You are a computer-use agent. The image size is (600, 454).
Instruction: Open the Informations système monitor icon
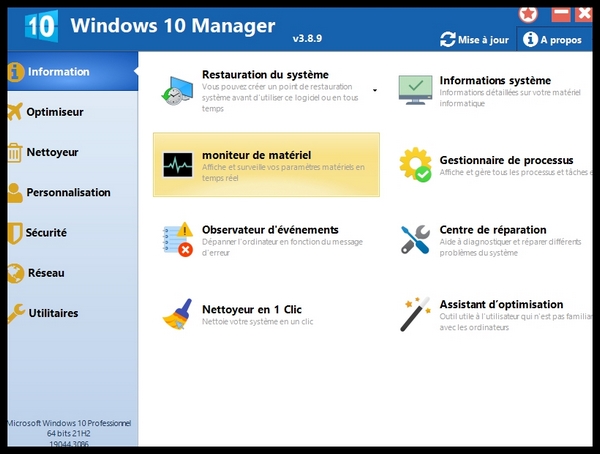415,90
